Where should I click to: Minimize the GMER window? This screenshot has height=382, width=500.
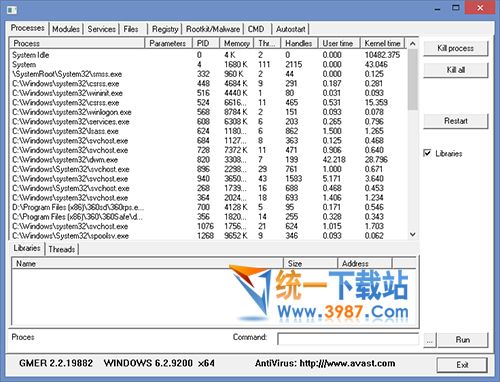437,8
